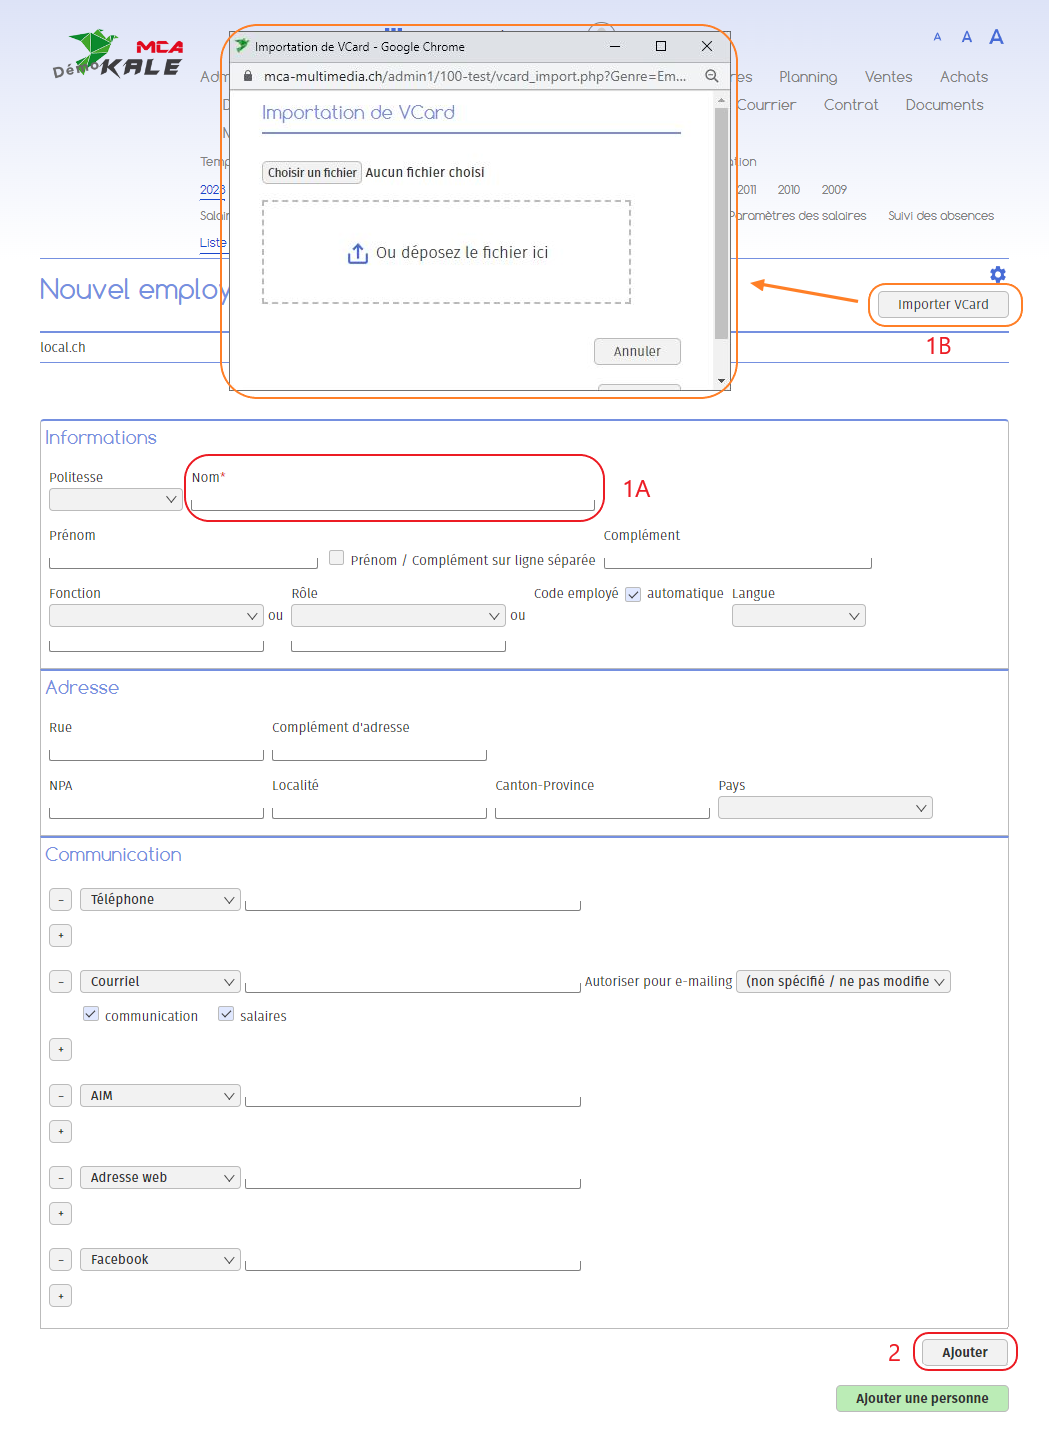
Task: Click the minus button beside Téléphone
Action: 60,900
